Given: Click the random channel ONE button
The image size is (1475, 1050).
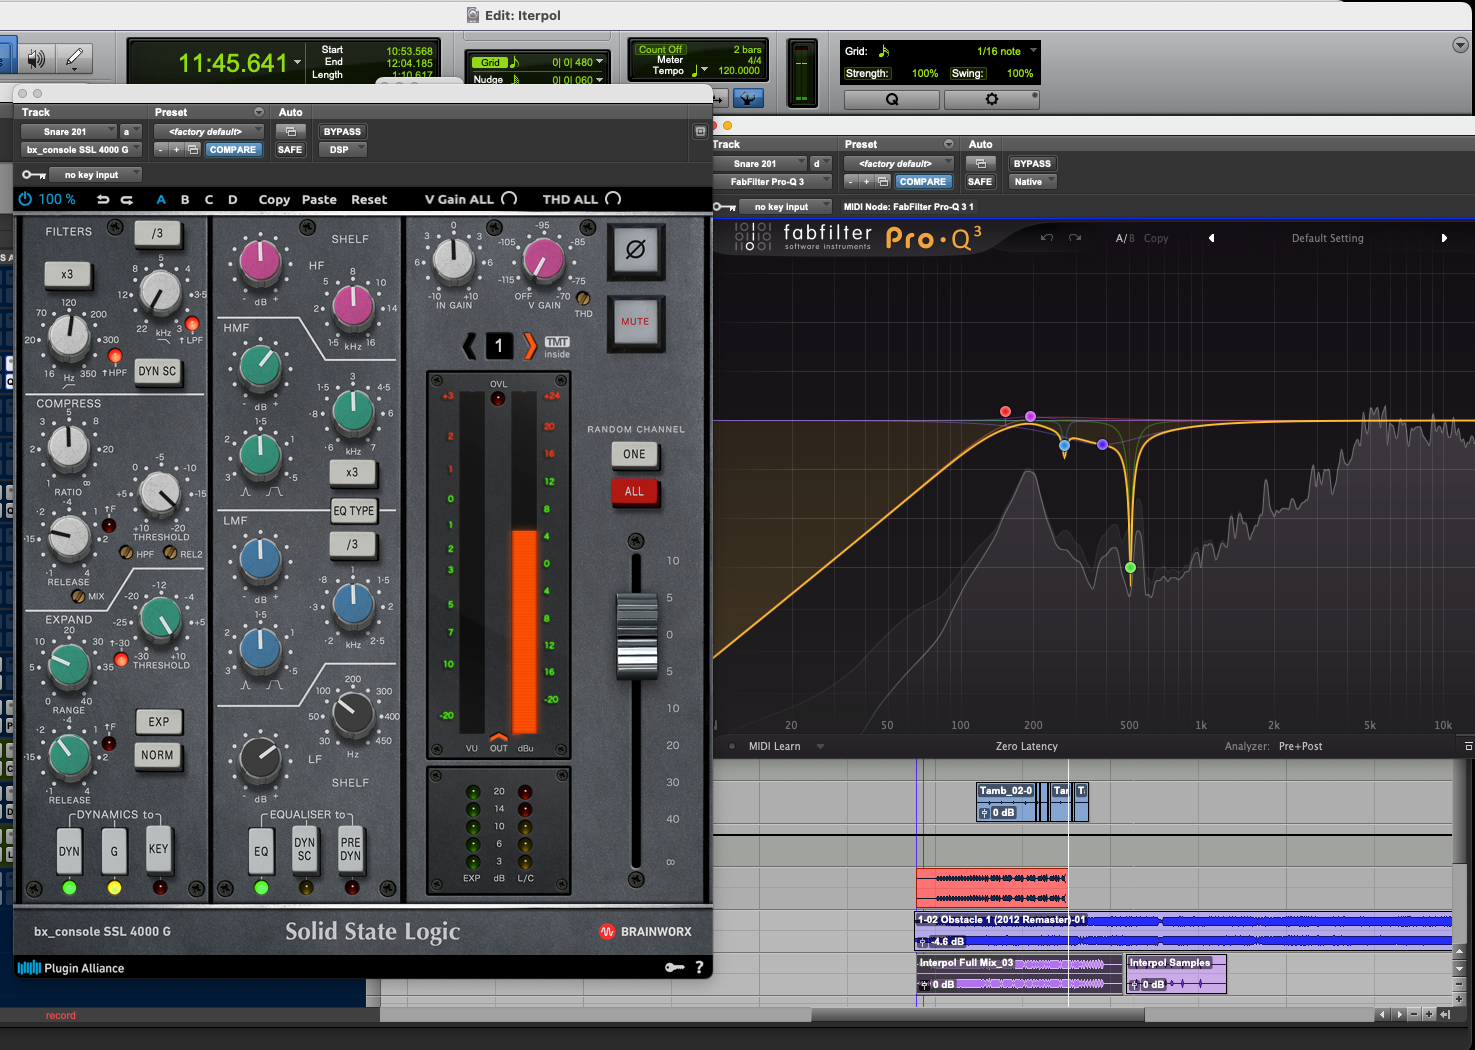Looking at the screenshot, I should (634, 454).
